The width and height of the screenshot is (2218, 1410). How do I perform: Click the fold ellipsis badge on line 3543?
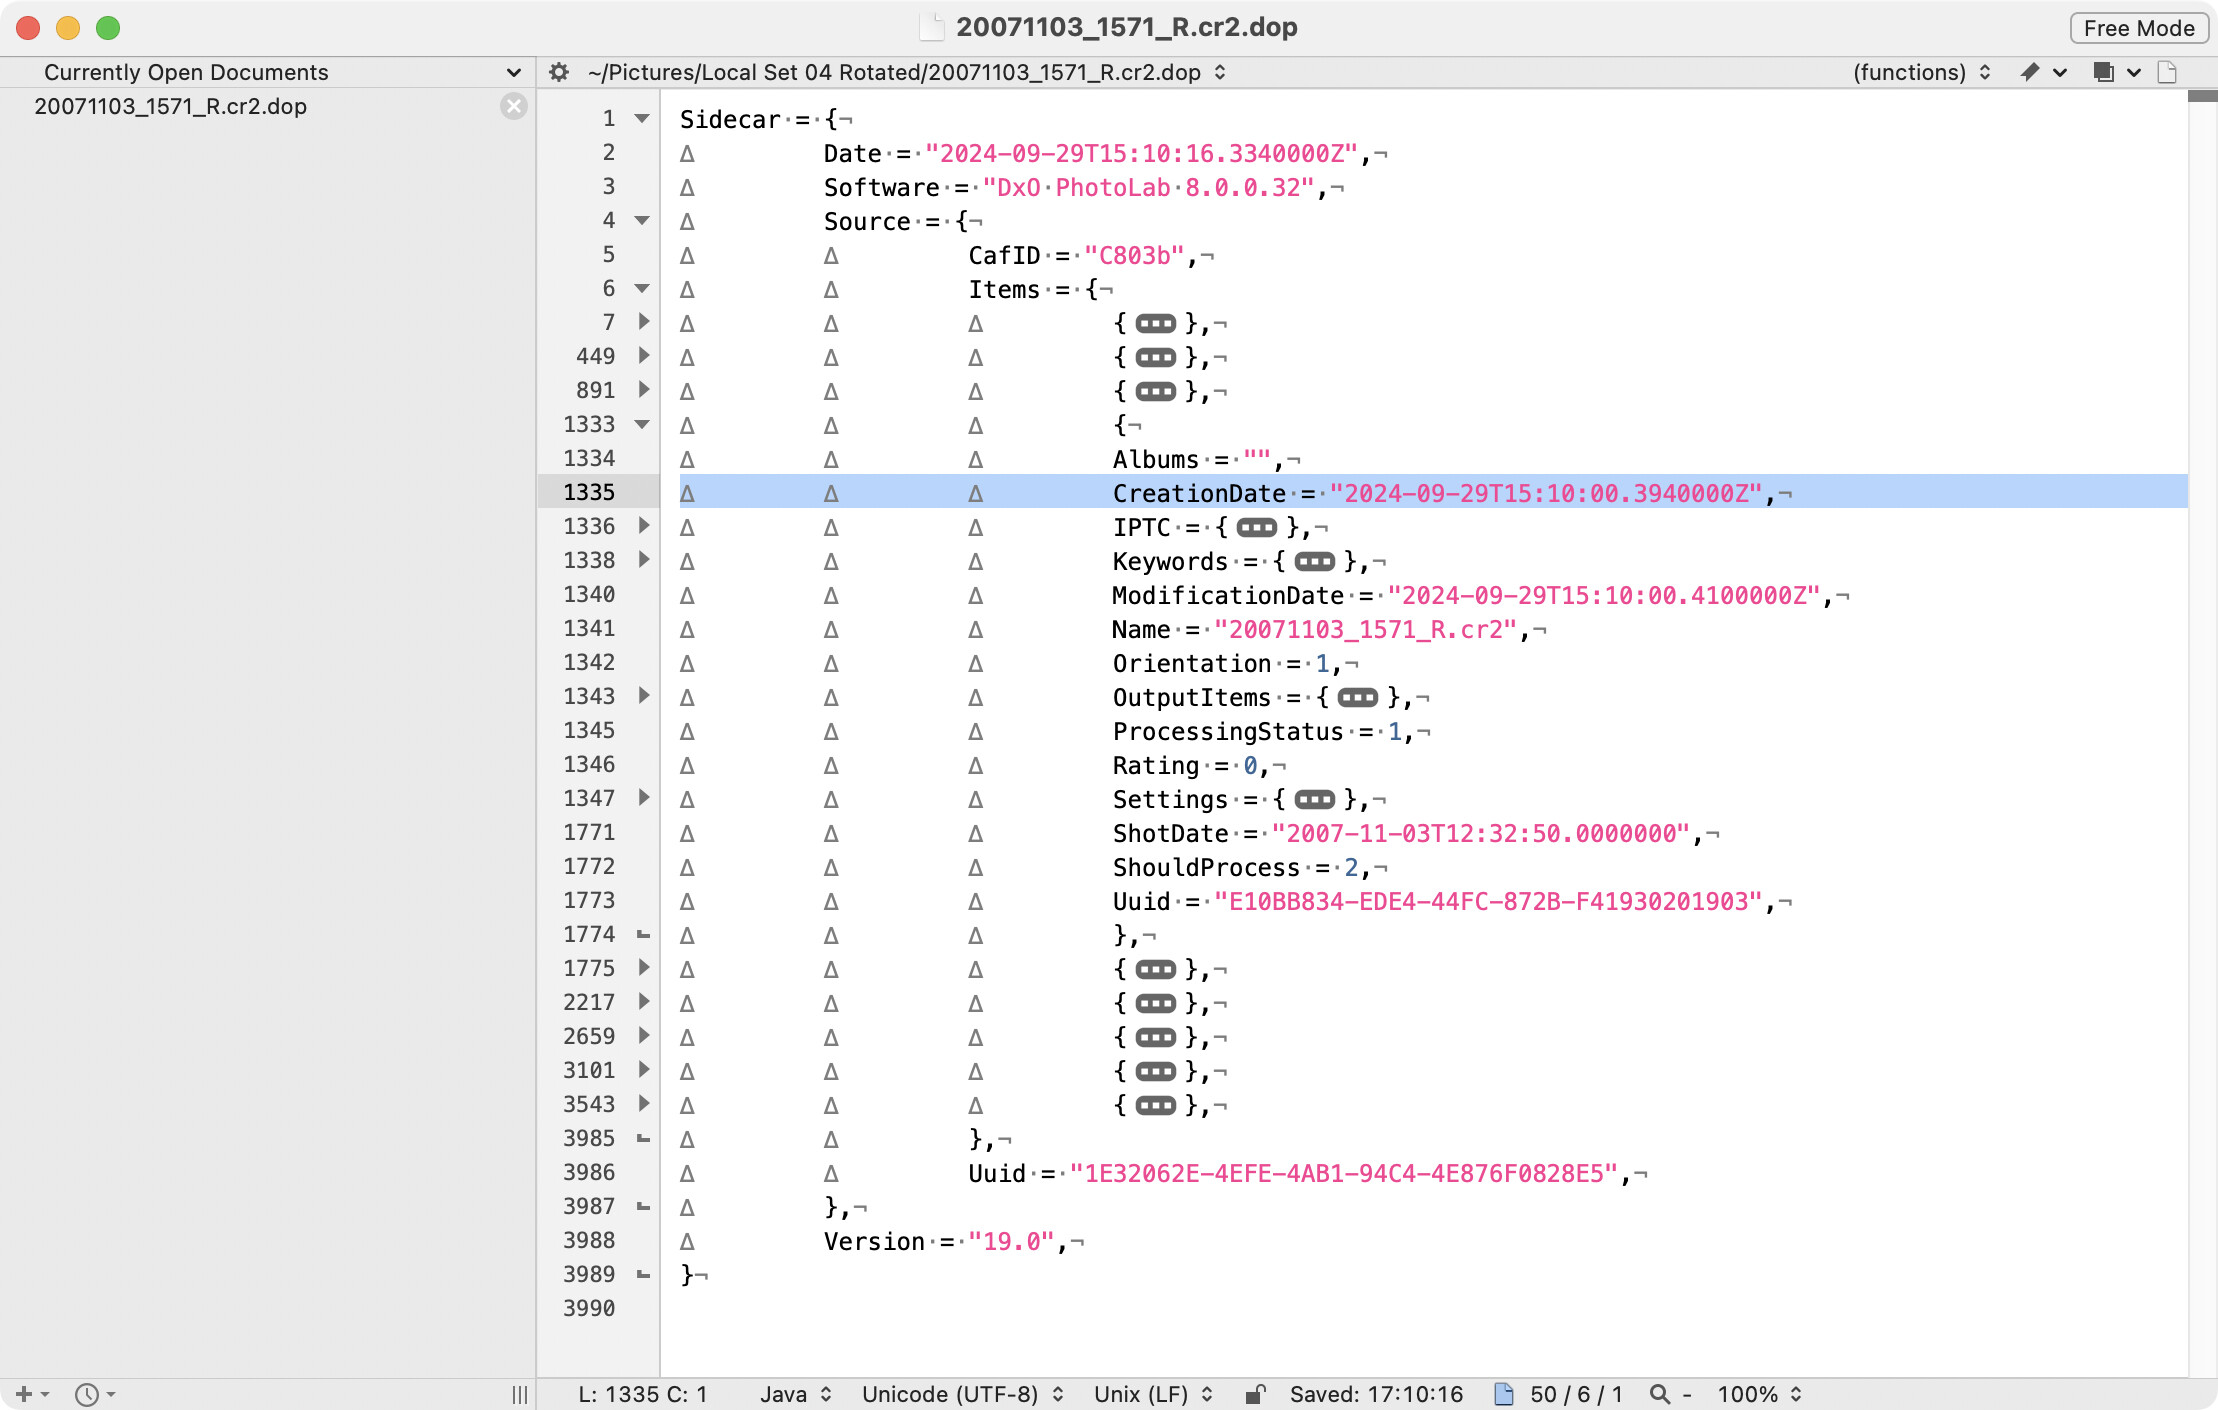pyautogui.click(x=1156, y=1106)
